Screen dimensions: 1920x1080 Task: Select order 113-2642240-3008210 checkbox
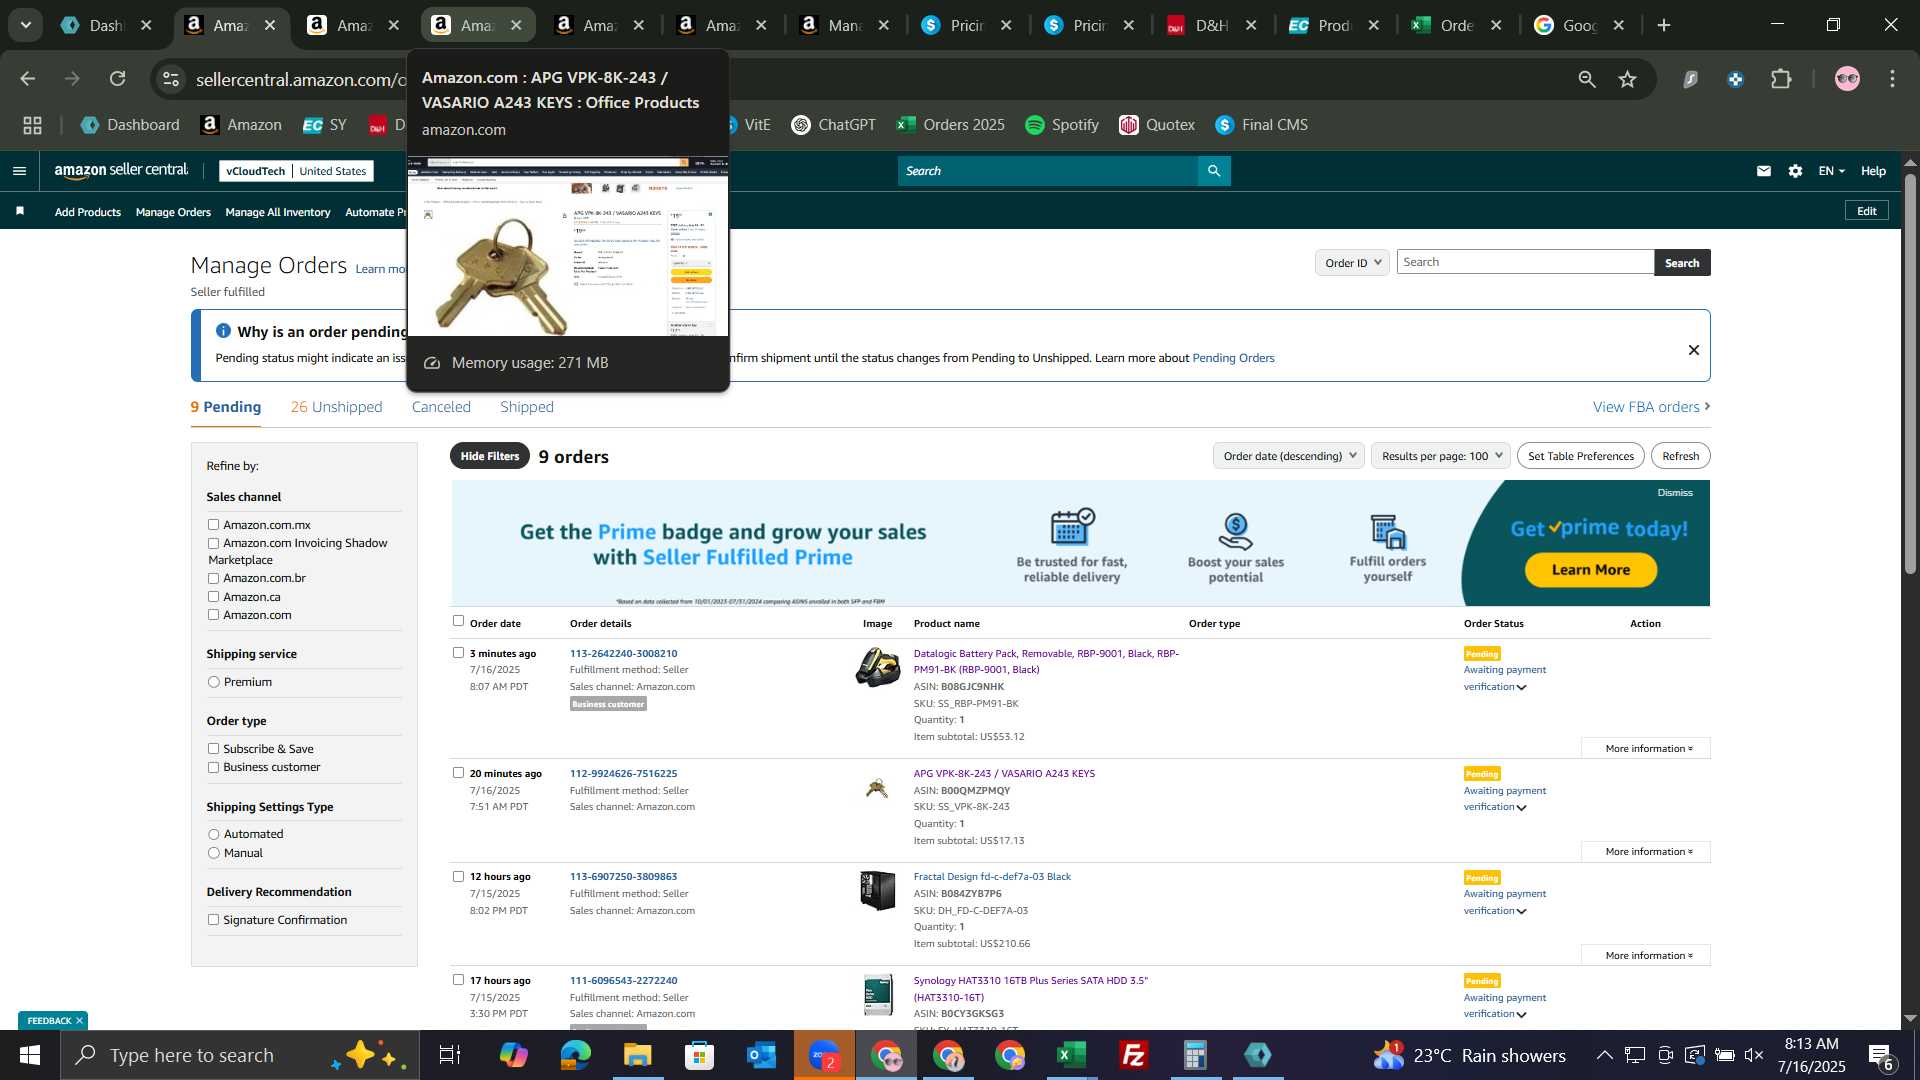point(458,652)
